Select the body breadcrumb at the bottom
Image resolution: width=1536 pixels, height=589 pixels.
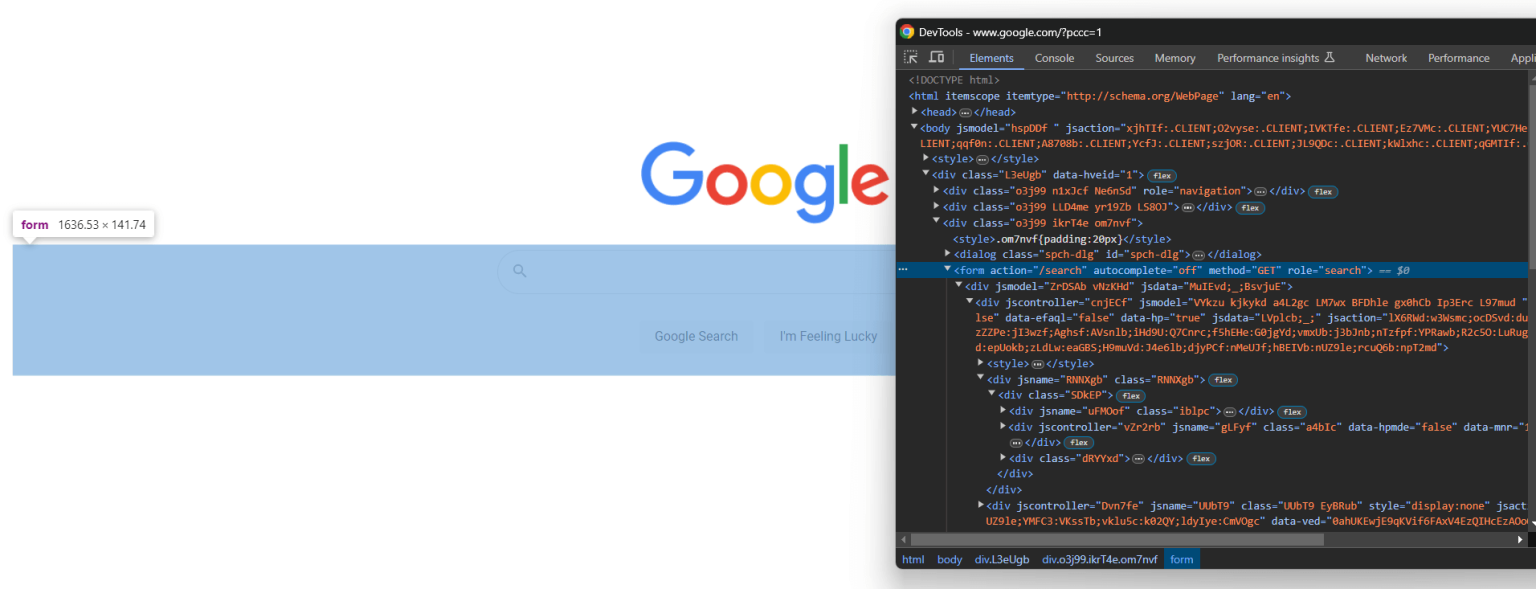[949, 559]
